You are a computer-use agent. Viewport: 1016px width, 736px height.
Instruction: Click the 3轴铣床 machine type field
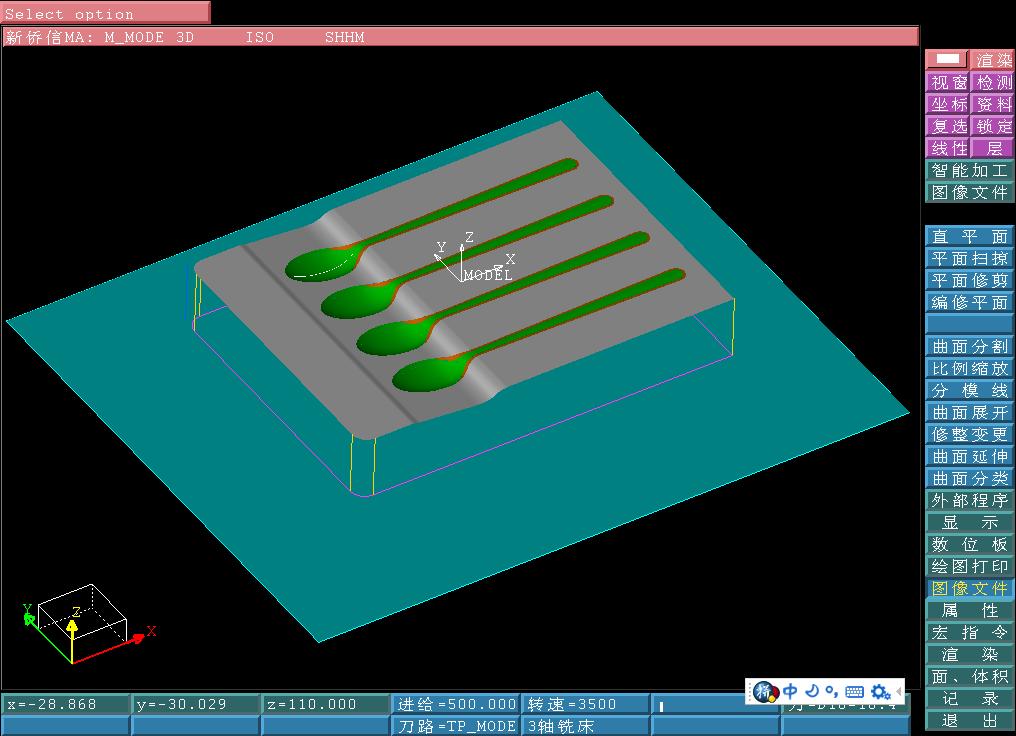585,726
